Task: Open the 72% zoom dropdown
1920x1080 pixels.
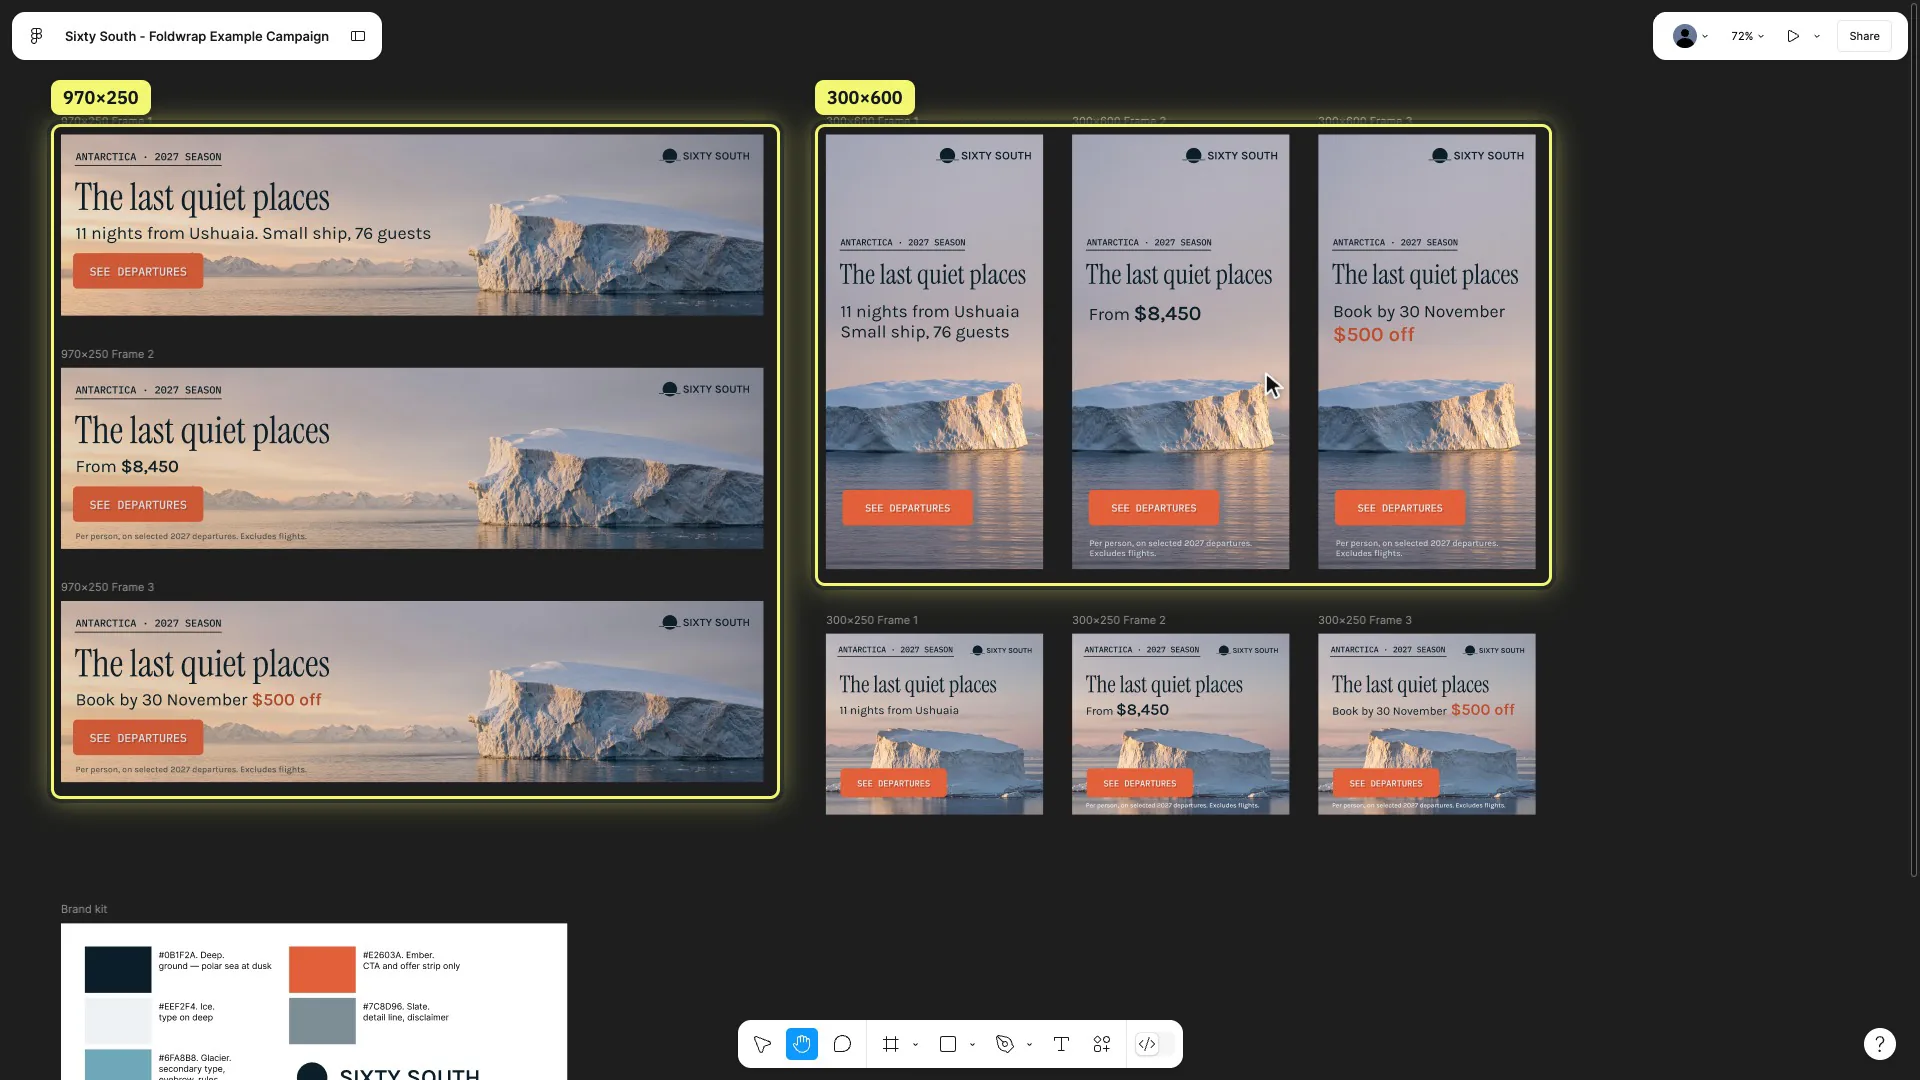Action: (1748, 36)
